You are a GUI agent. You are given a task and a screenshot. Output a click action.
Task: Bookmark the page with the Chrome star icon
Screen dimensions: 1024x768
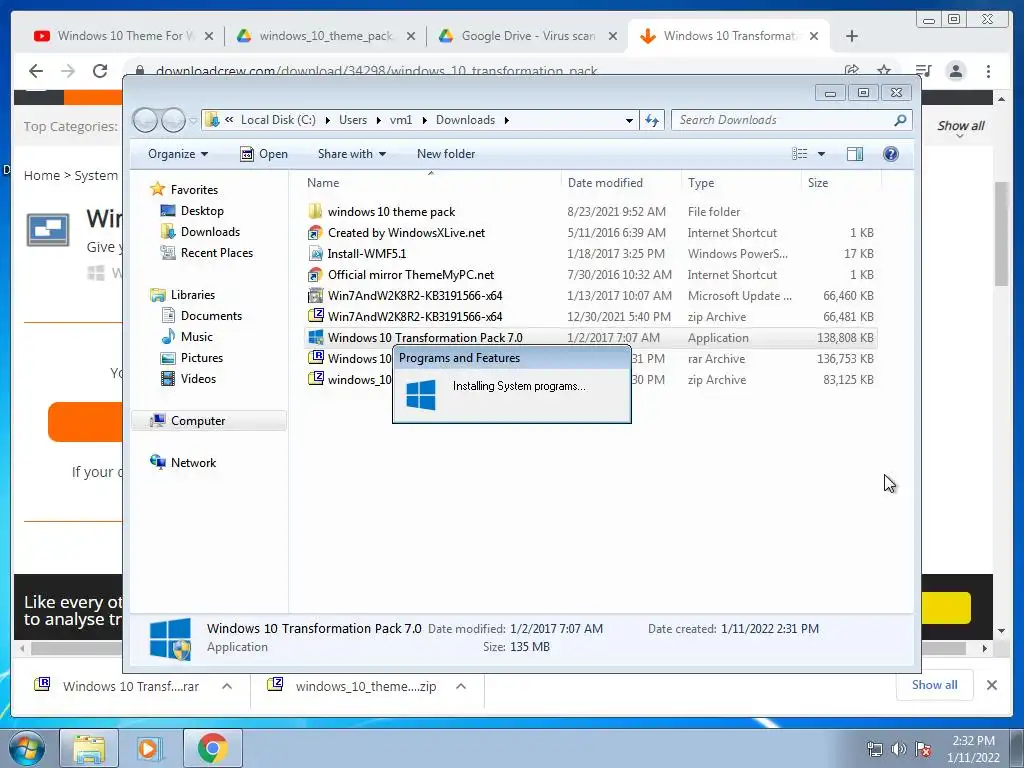coord(884,71)
